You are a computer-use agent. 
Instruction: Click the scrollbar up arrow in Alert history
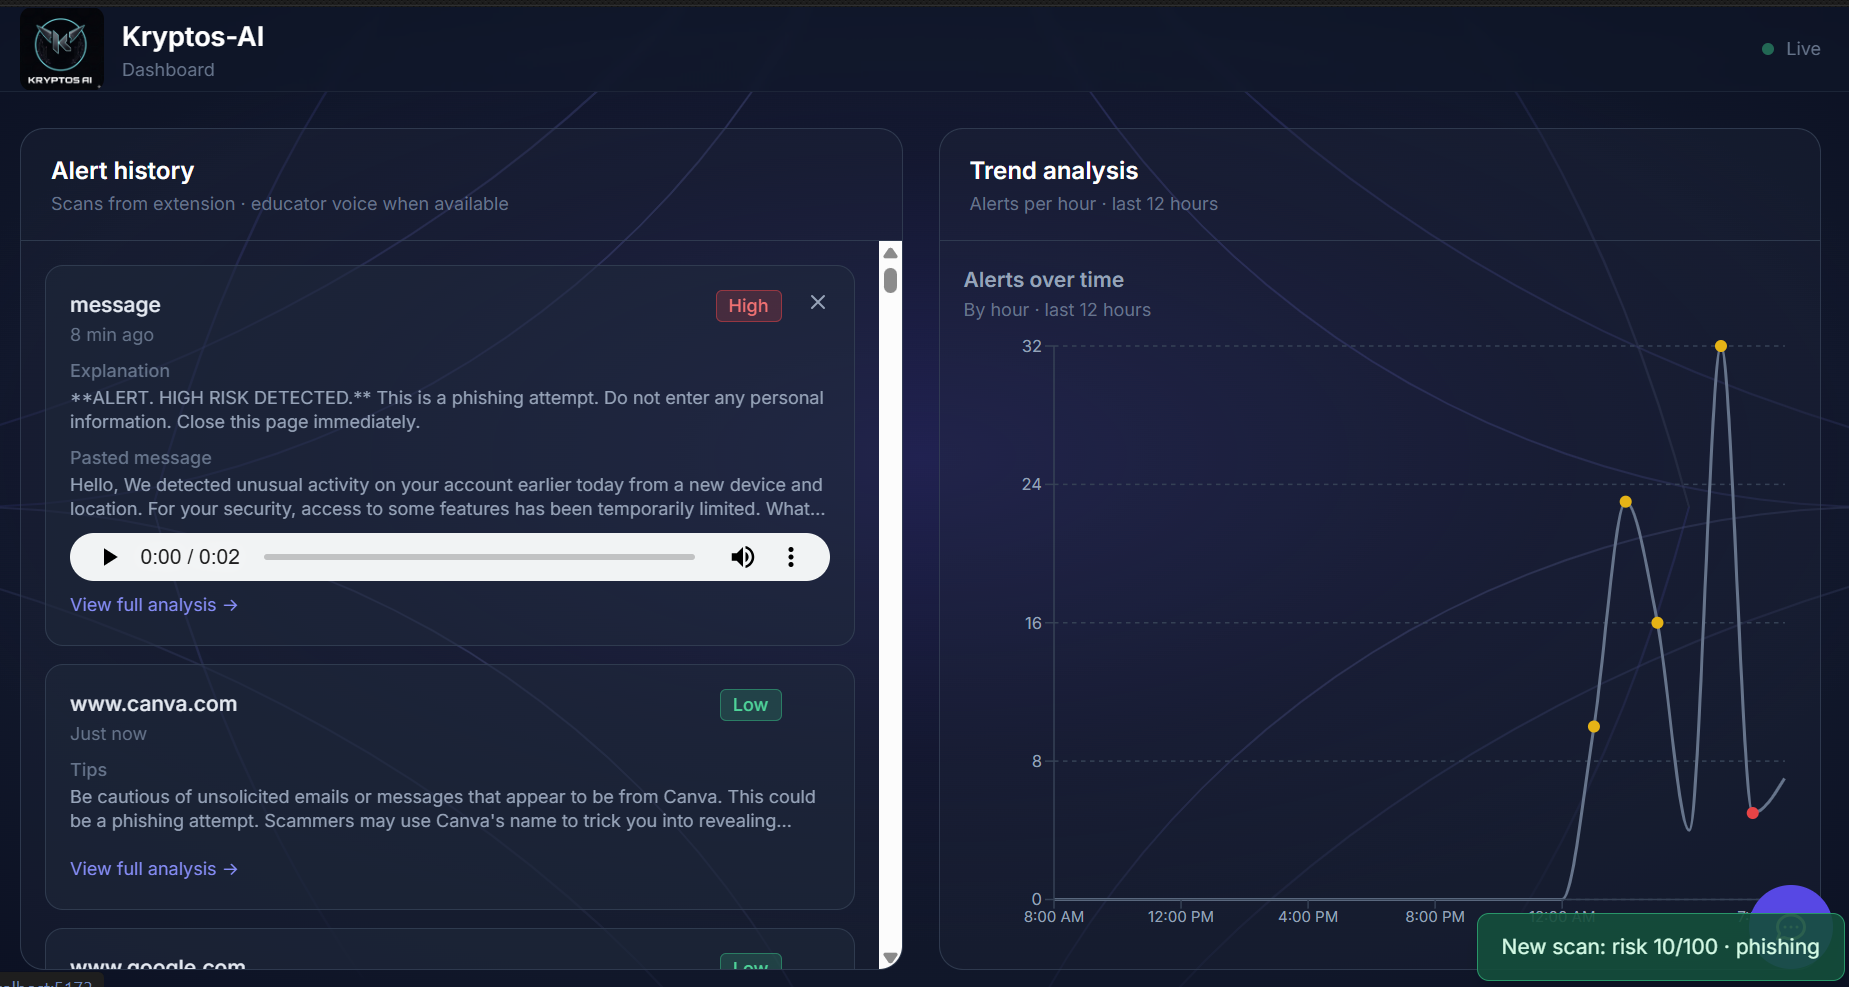click(890, 253)
